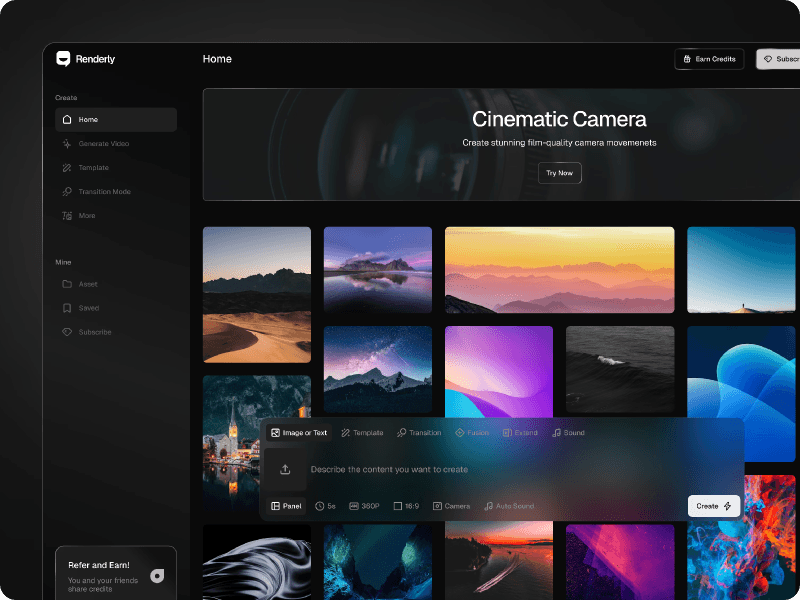The height and width of the screenshot is (600, 800).
Task: Toggle the Auto Sound option
Action: click(509, 506)
